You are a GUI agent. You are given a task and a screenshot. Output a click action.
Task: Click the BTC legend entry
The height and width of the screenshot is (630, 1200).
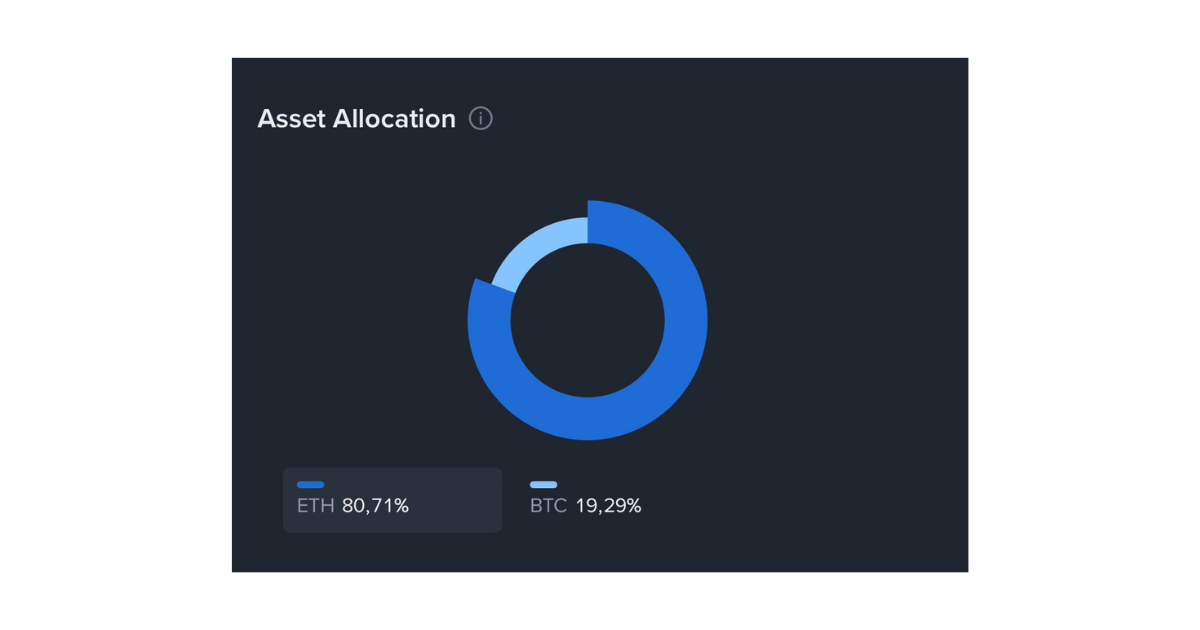coord(585,500)
